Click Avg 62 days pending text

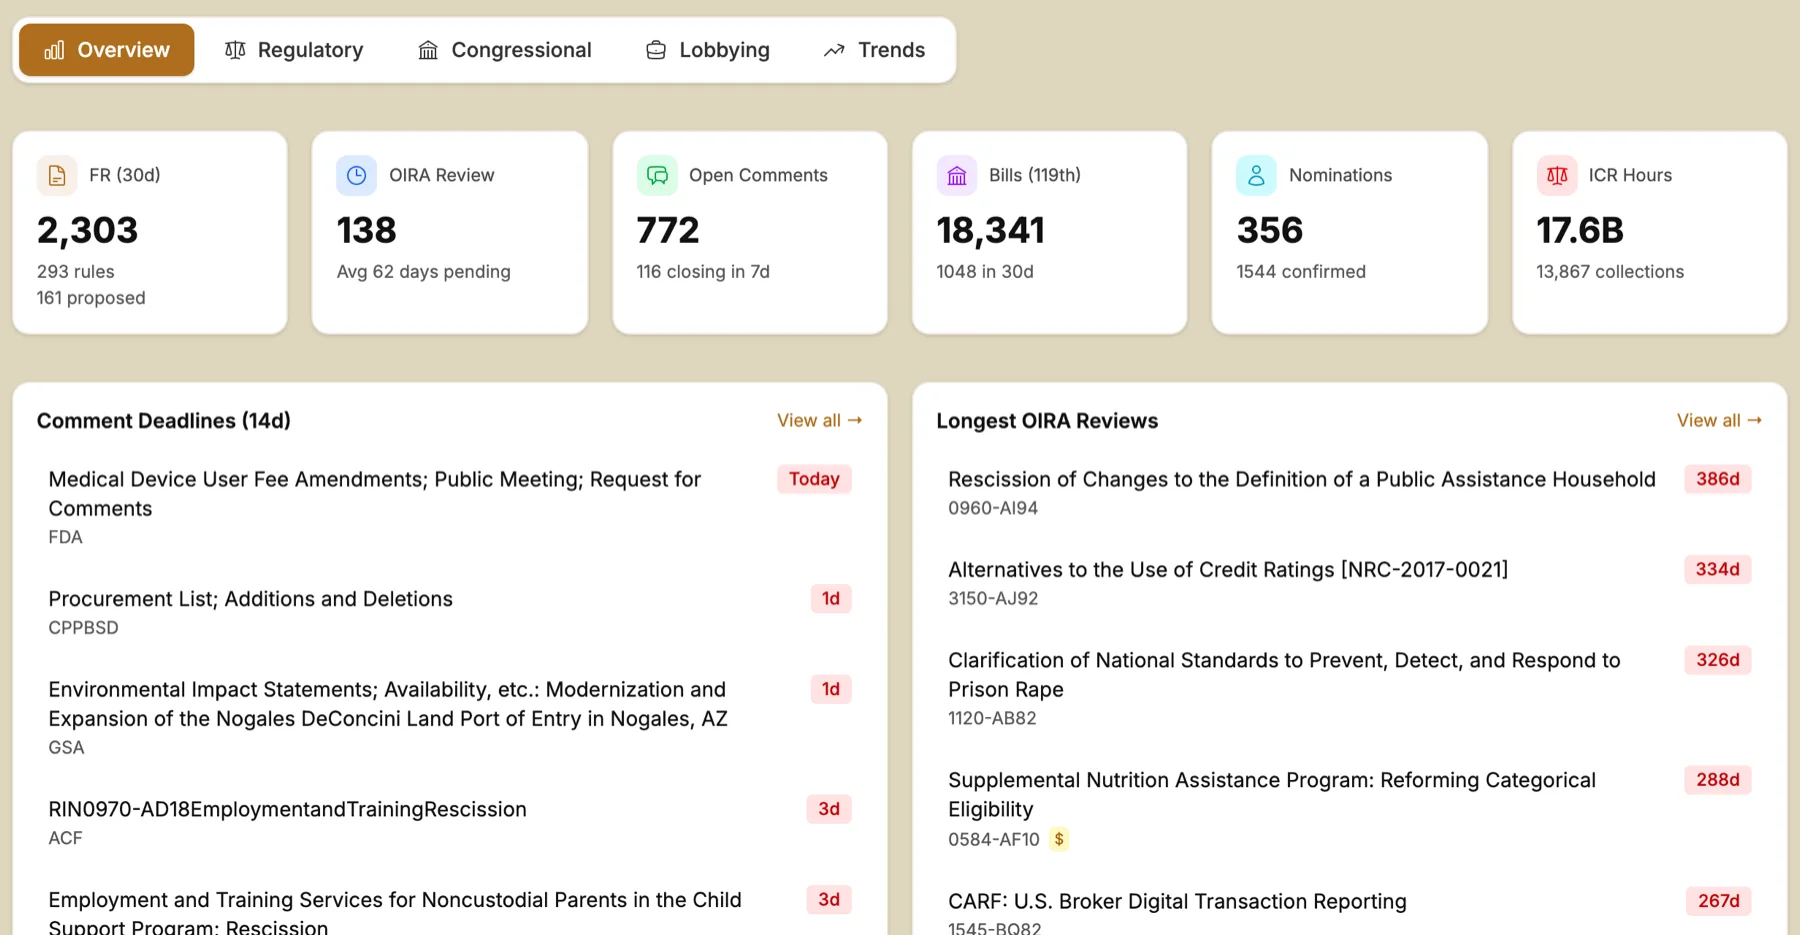(x=424, y=272)
